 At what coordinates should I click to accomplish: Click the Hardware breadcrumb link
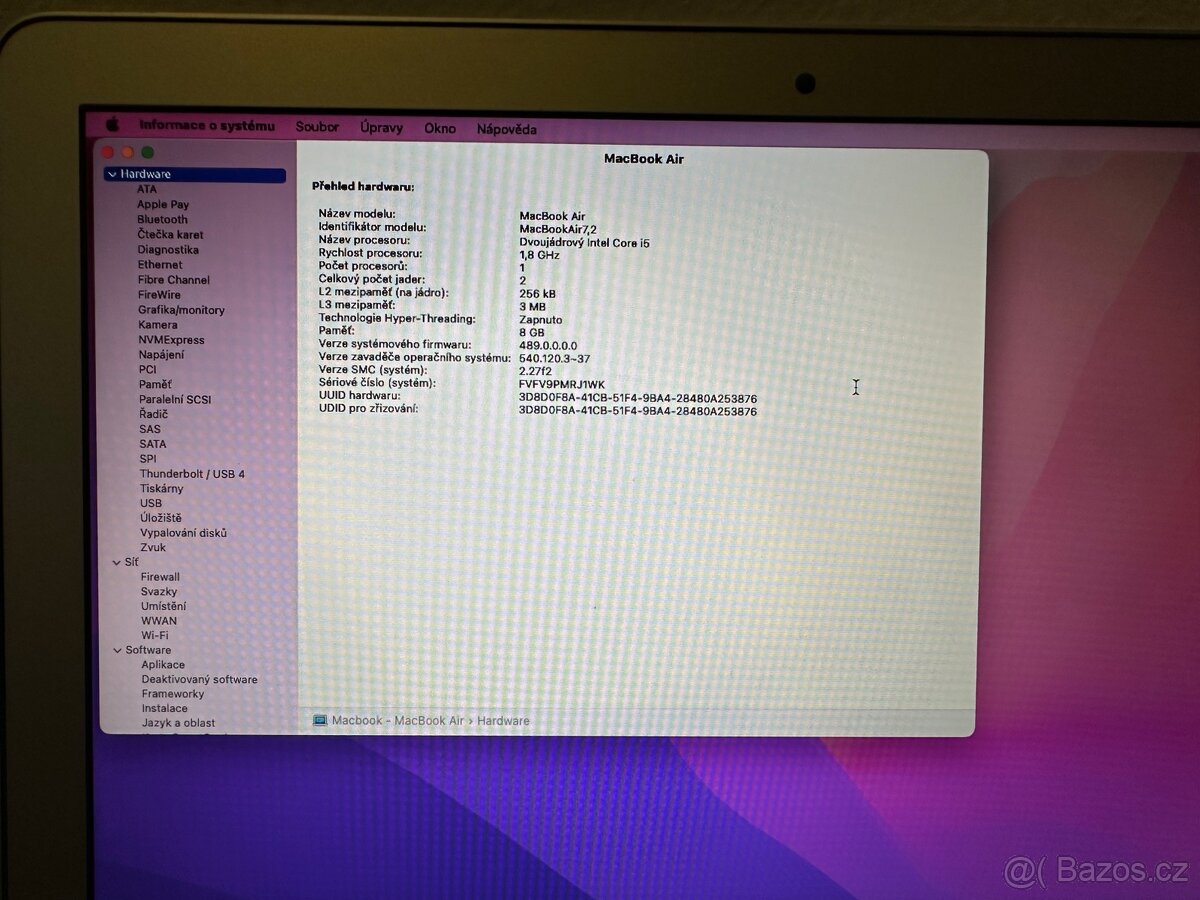(502, 720)
